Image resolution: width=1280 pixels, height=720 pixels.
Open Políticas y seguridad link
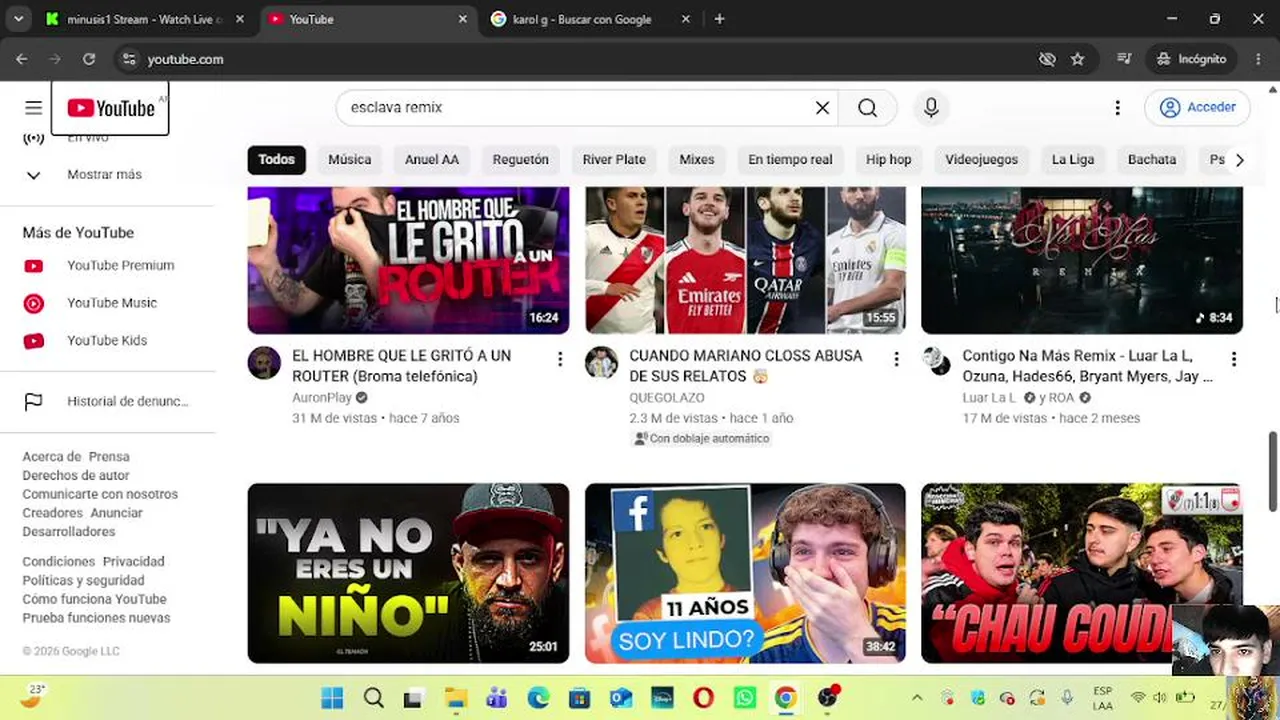click(x=84, y=581)
